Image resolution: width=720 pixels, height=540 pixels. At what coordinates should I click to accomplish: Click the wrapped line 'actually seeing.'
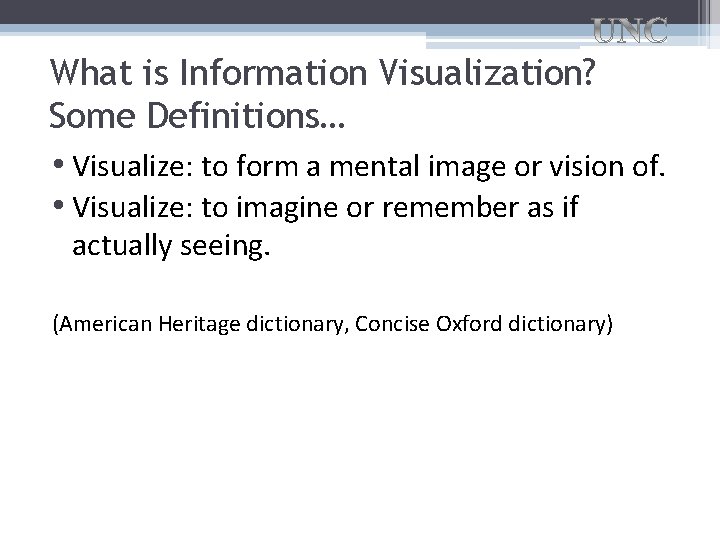pos(171,245)
